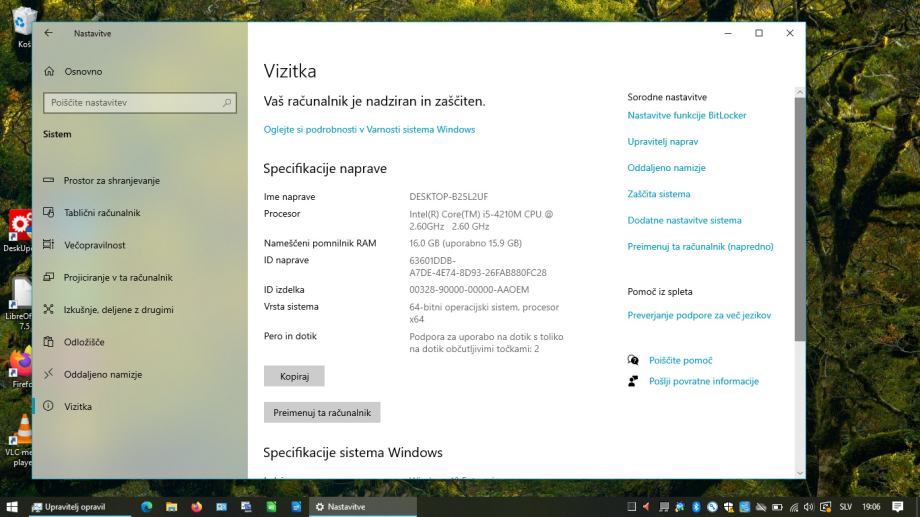Open Nastavitve funkcije BitLocker link

click(x=686, y=116)
